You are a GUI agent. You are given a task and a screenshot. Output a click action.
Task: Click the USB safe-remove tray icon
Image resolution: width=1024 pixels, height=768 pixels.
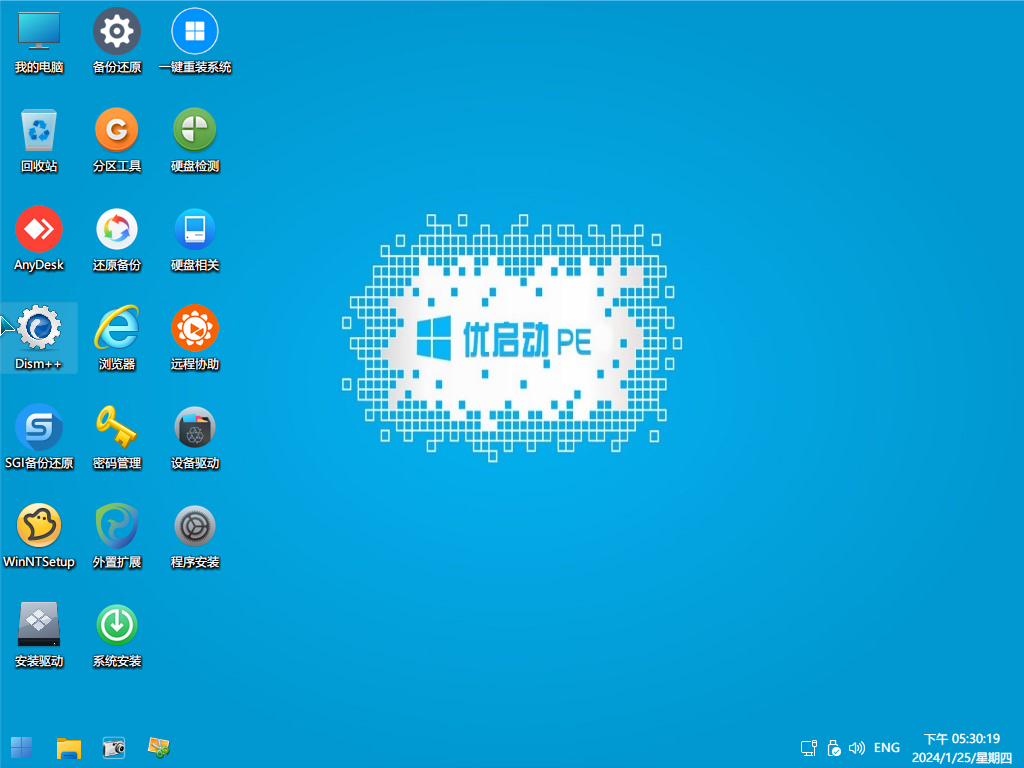pos(833,748)
